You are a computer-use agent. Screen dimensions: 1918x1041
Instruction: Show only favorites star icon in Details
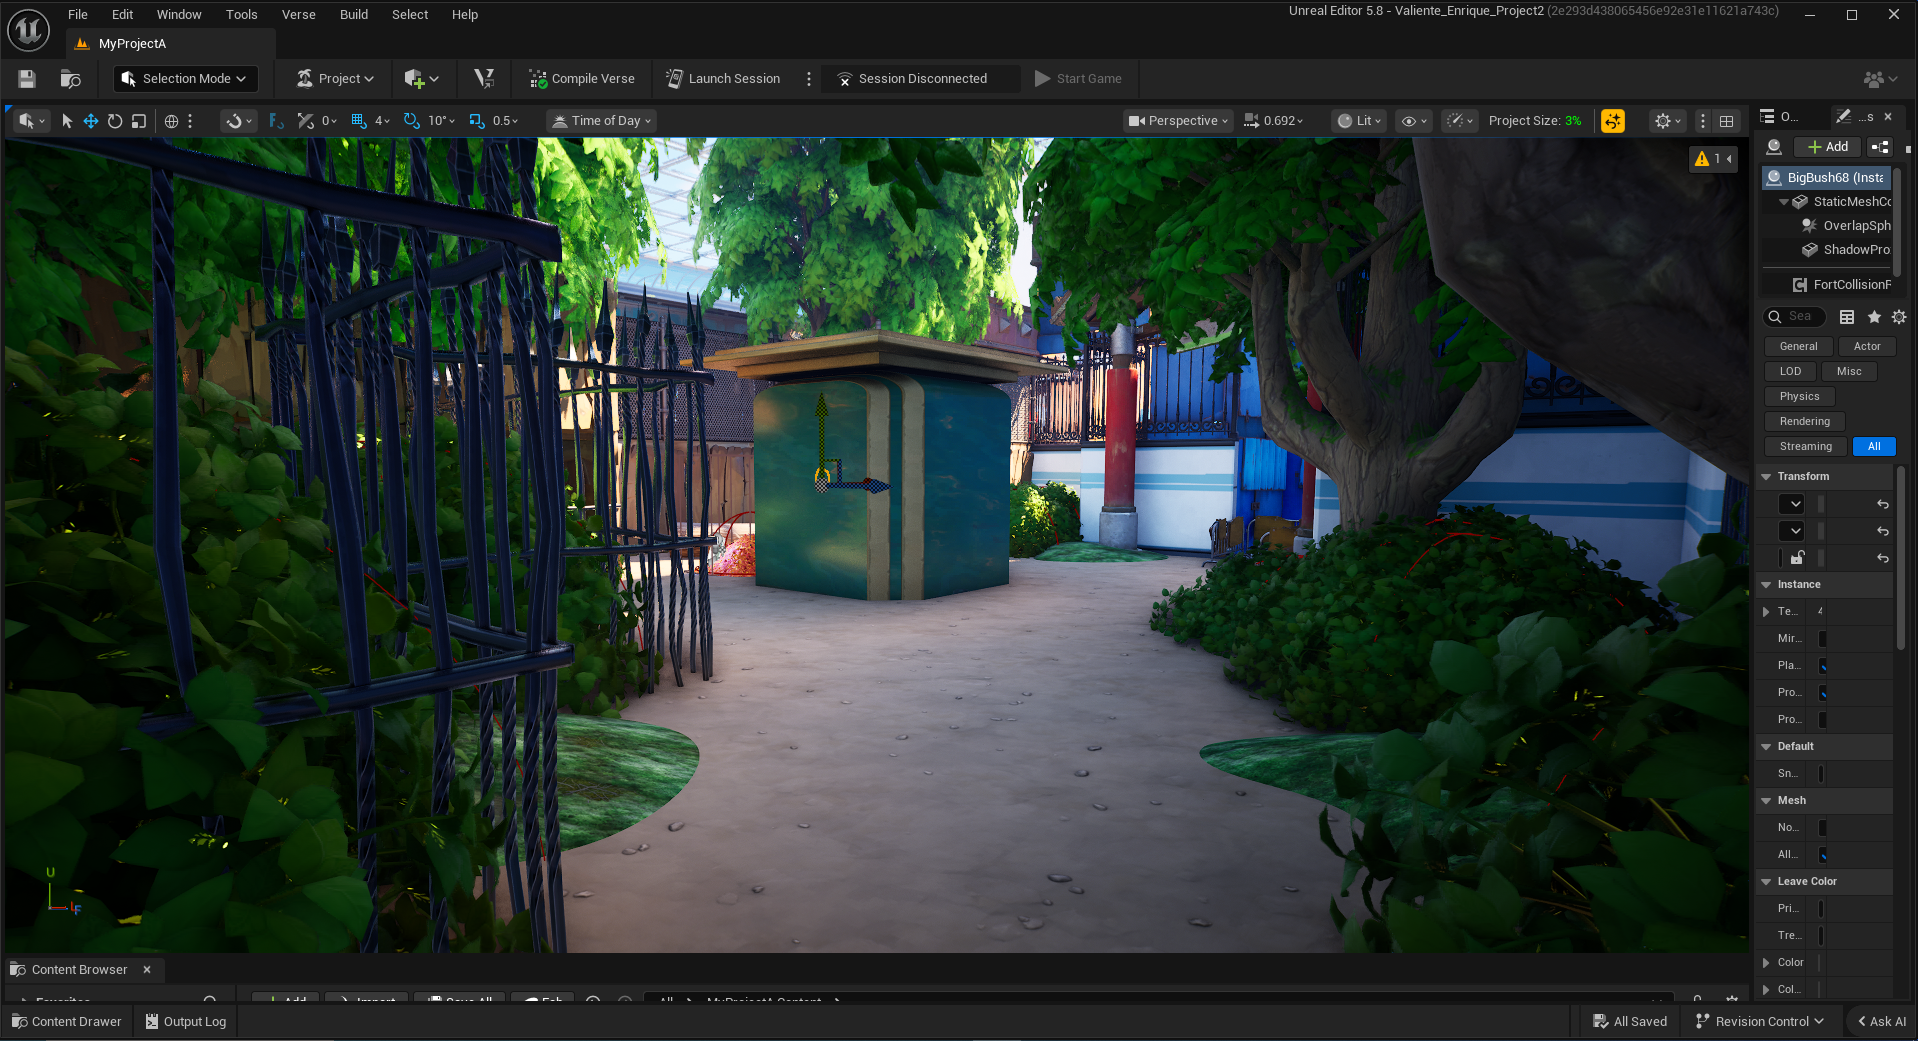tap(1874, 317)
